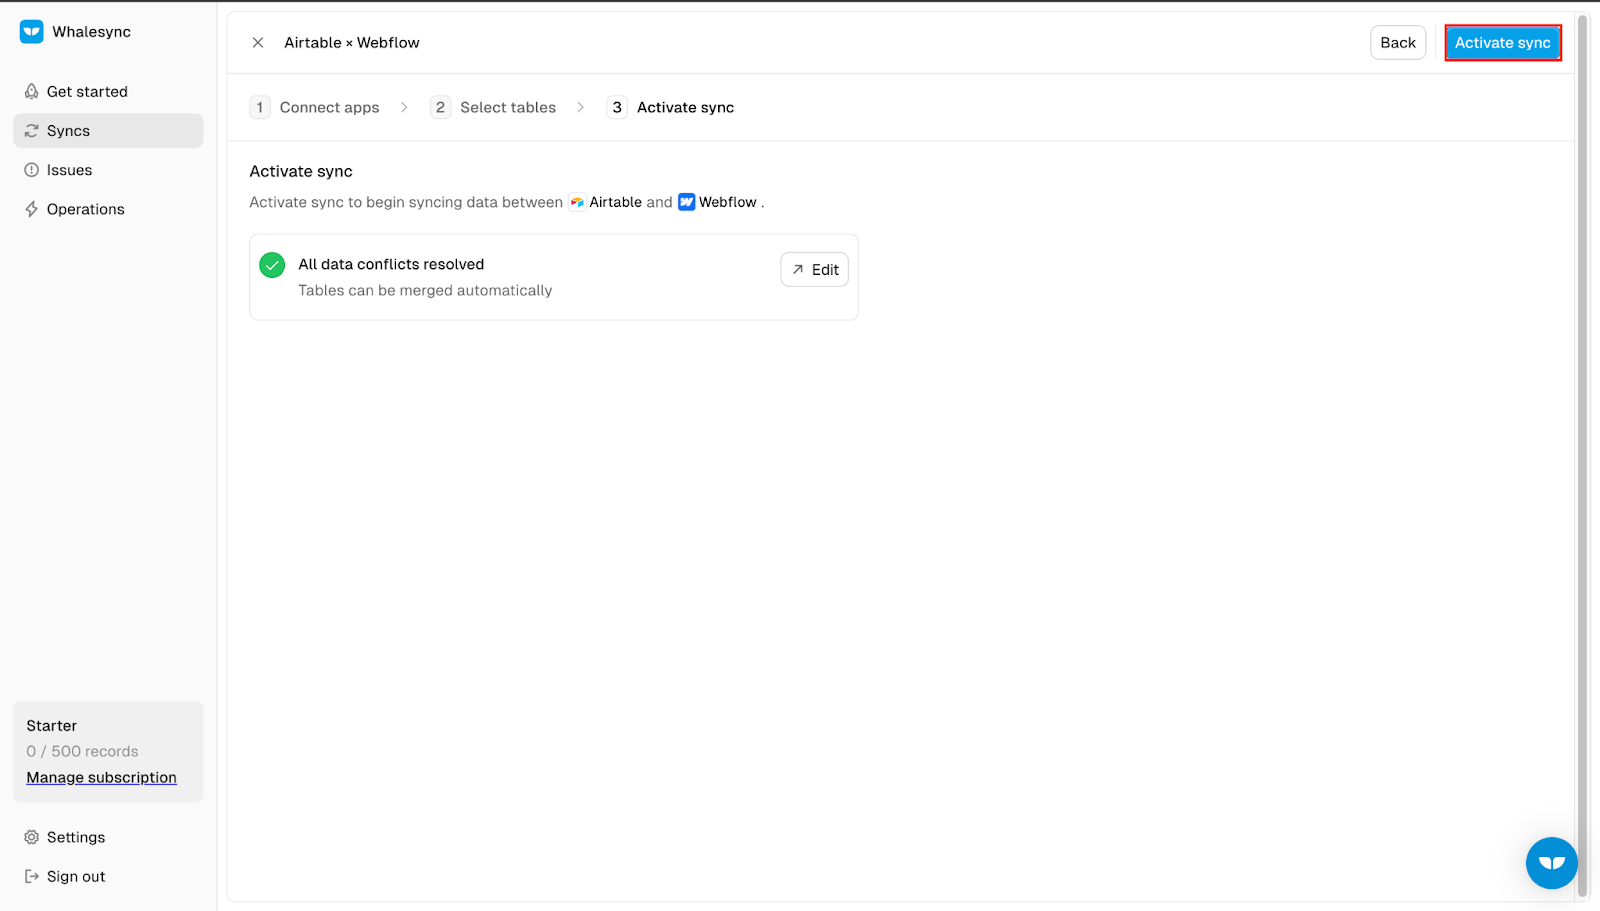This screenshot has width=1600, height=911.
Task: Click the Manage subscription link
Action: tap(101, 777)
